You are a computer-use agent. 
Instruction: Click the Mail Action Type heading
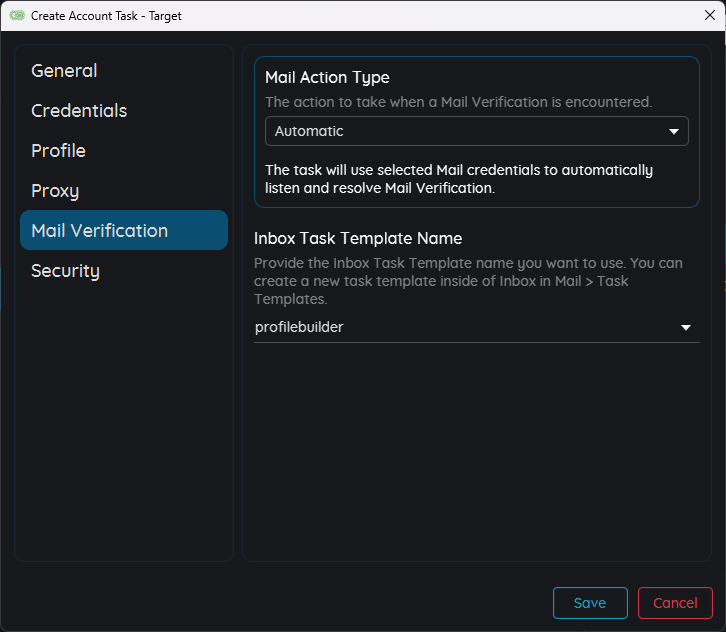coord(327,77)
